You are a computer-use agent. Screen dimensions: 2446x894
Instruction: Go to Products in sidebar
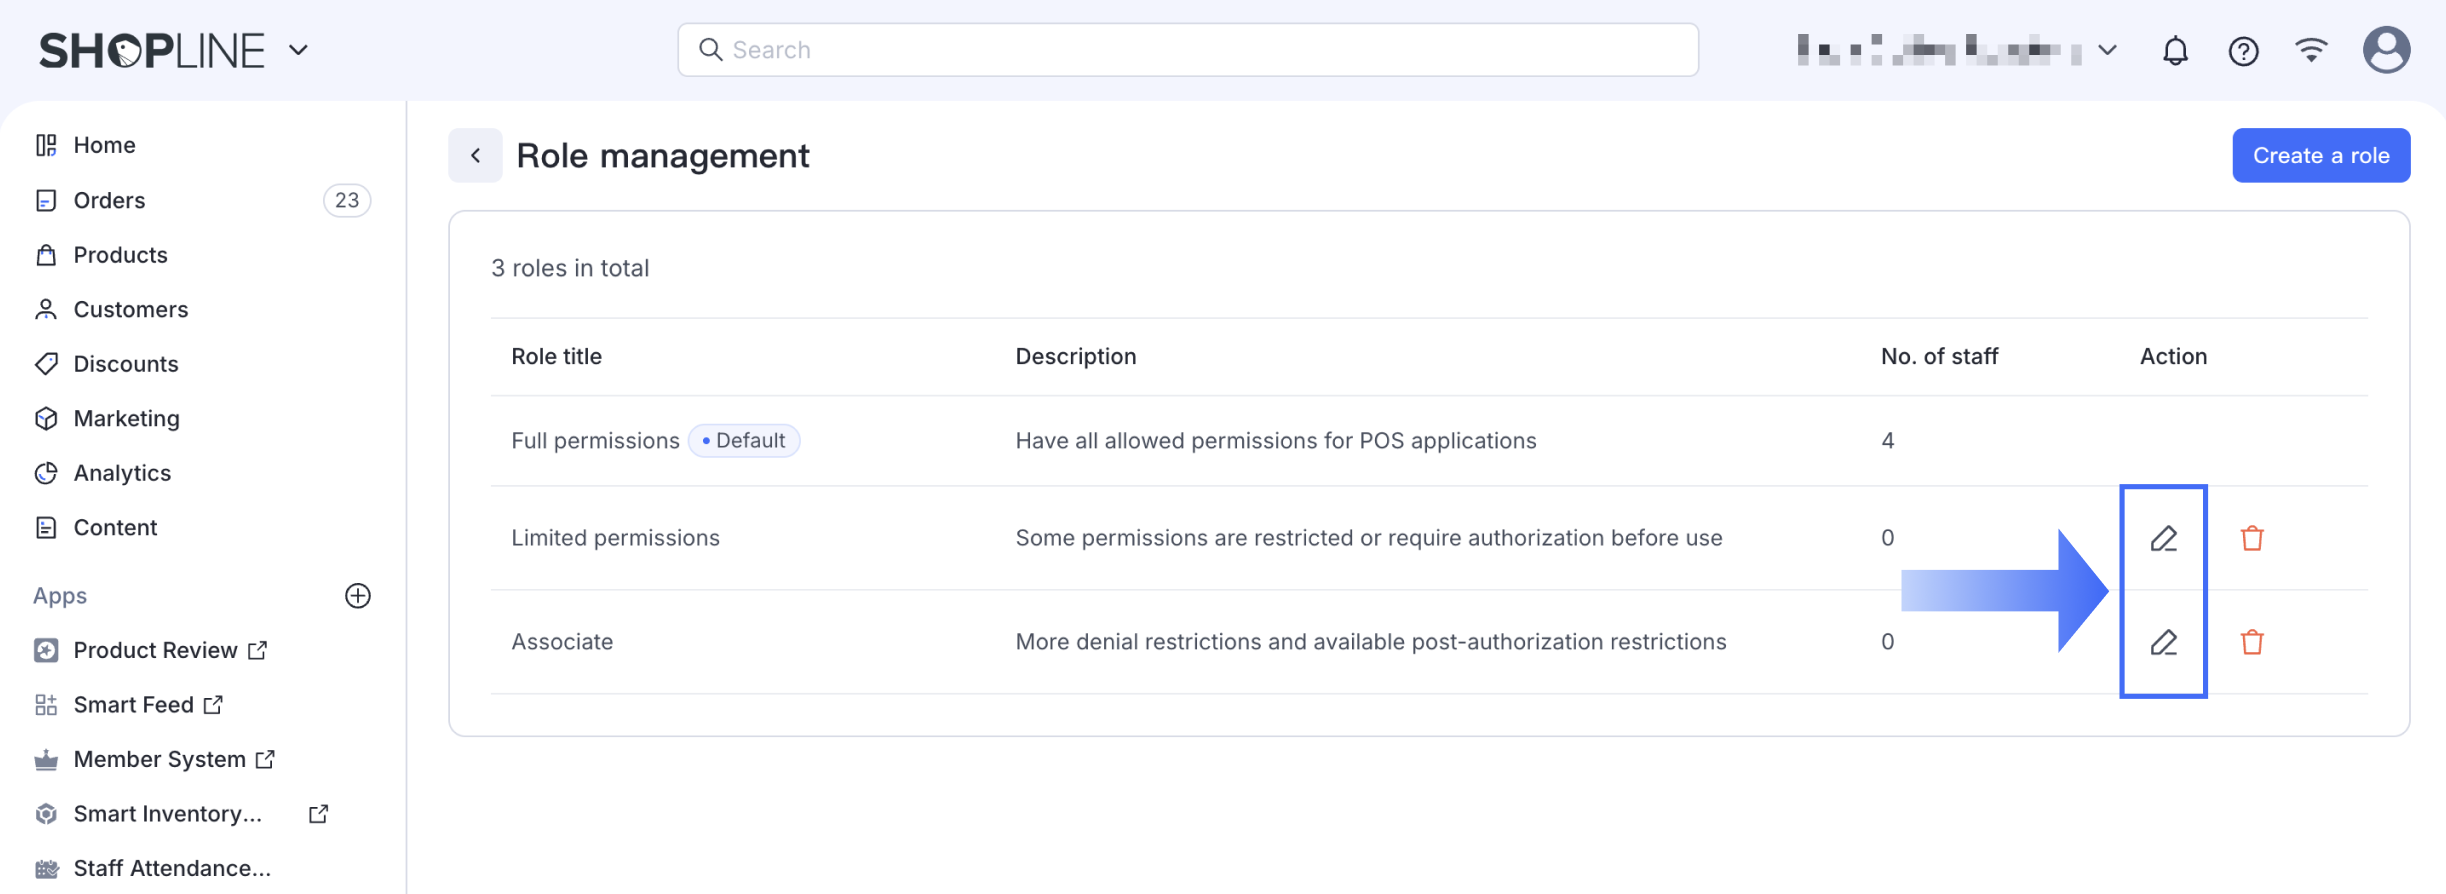120,255
